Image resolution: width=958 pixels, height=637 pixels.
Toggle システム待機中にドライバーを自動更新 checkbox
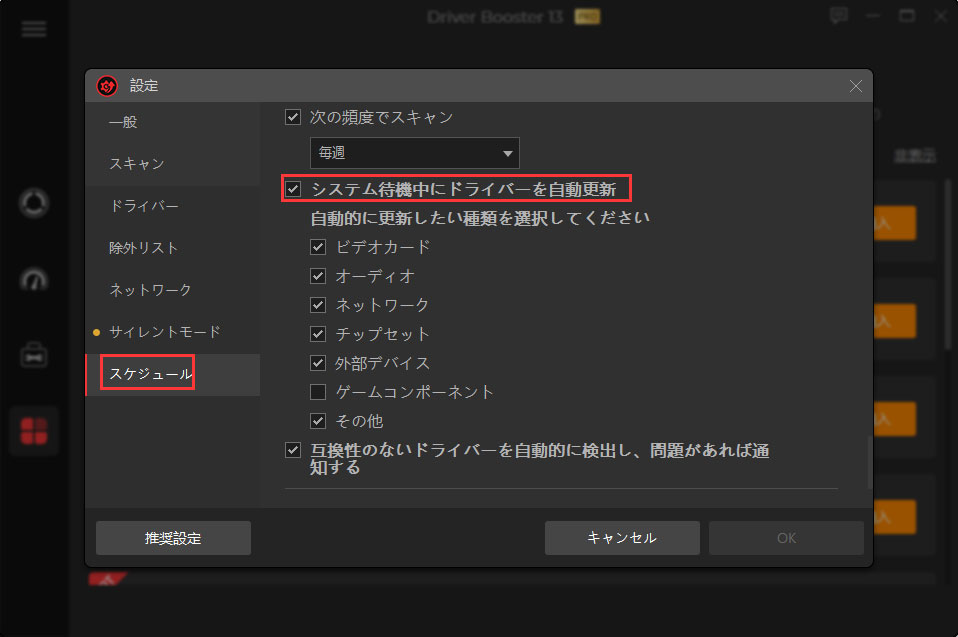tap(293, 189)
